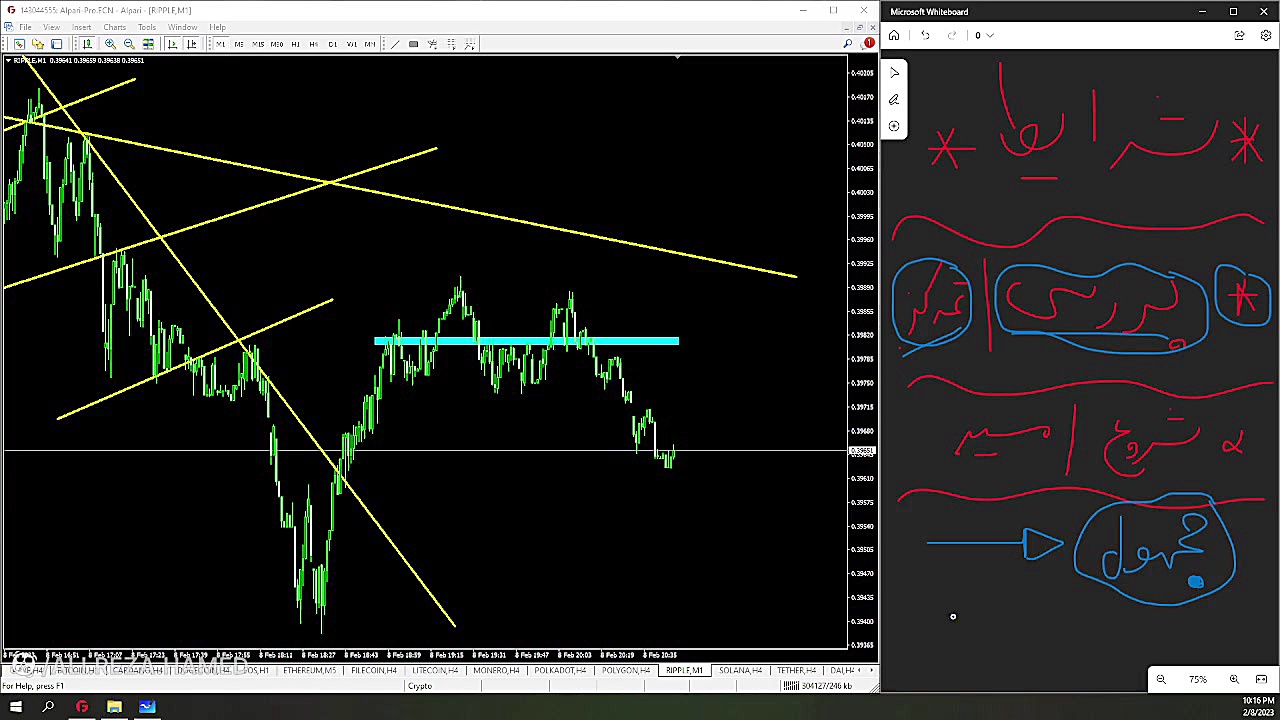This screenshot has height=720, width=1280.
Task: Open the Charts menu
Action: 114,27
